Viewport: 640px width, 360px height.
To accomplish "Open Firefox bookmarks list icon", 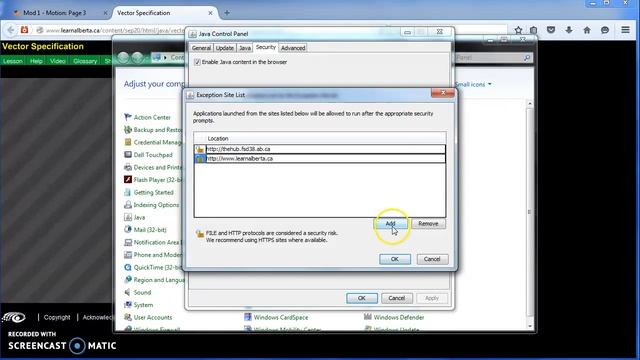I will pyautogui.click(x=533, y=30).
